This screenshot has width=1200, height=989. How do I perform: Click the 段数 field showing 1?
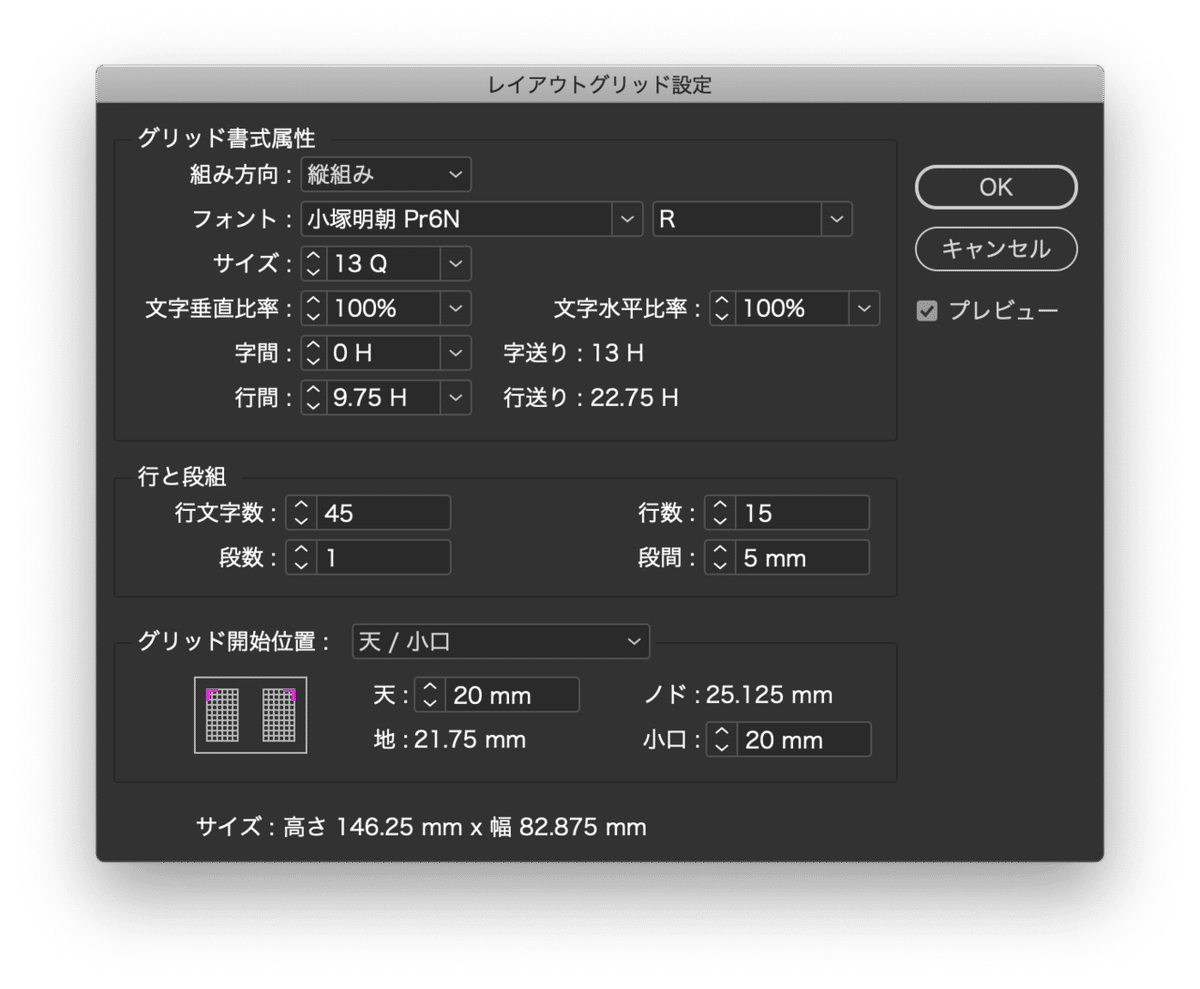[x=384, y=557]
